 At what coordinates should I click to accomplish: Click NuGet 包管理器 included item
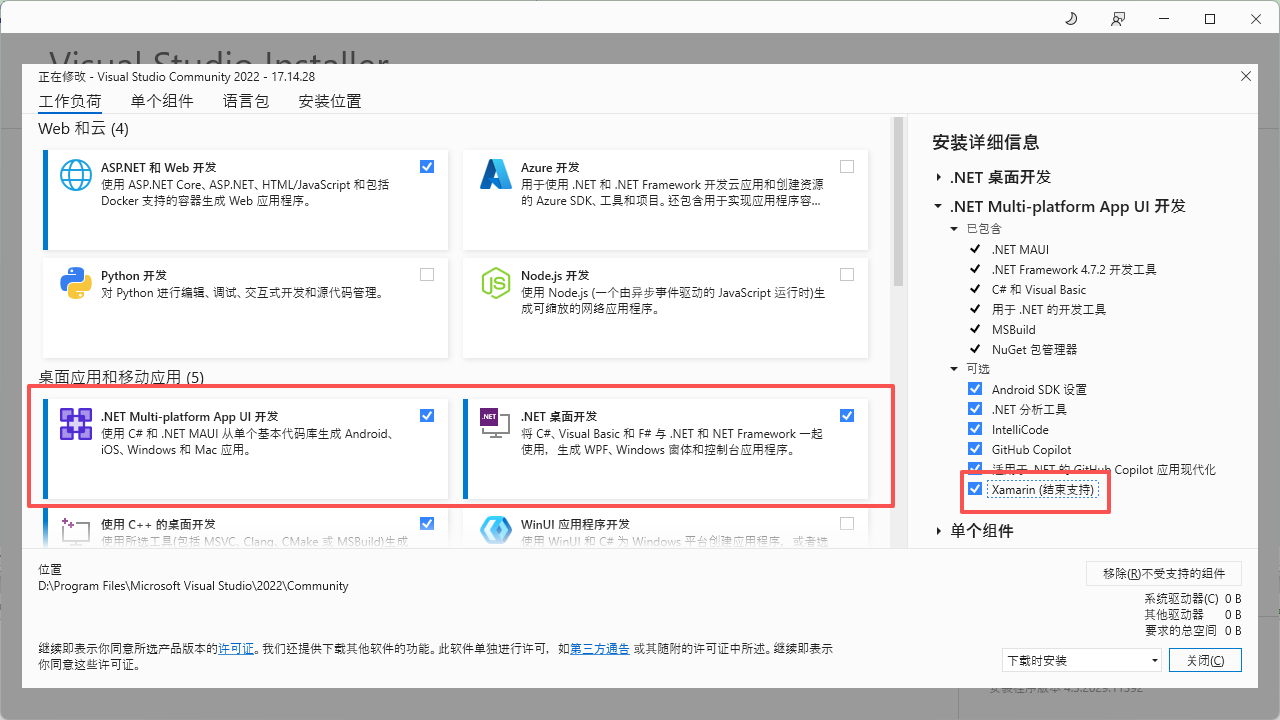pos(1034,349)
